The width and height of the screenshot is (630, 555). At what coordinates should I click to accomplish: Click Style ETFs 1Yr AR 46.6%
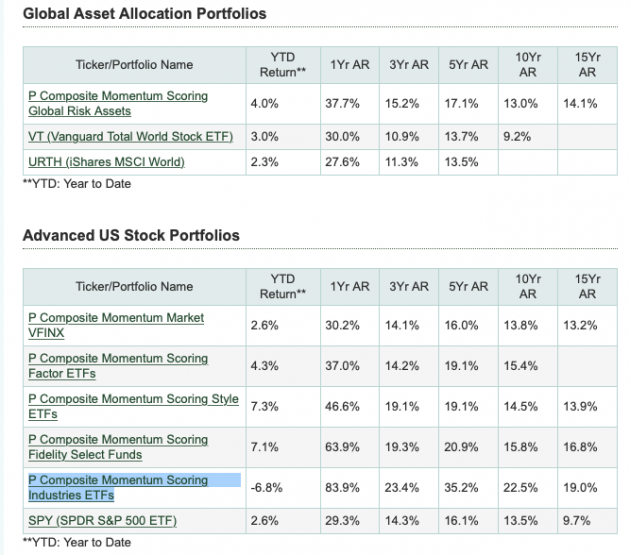(342, 406)
